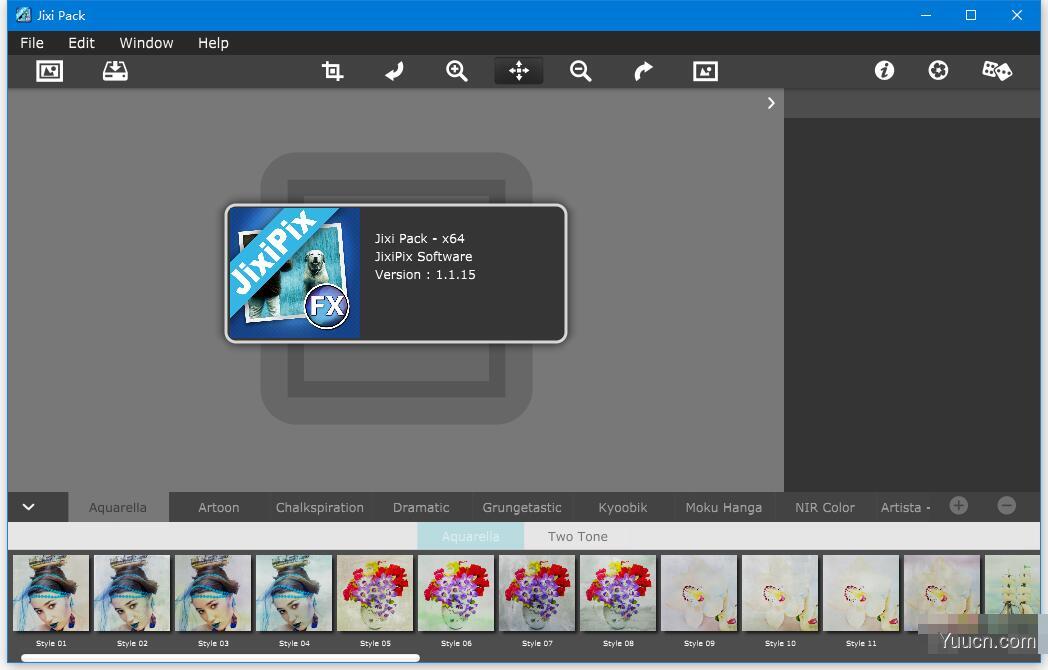Switch to the Grungetastic tab

[x=522, y=508]
